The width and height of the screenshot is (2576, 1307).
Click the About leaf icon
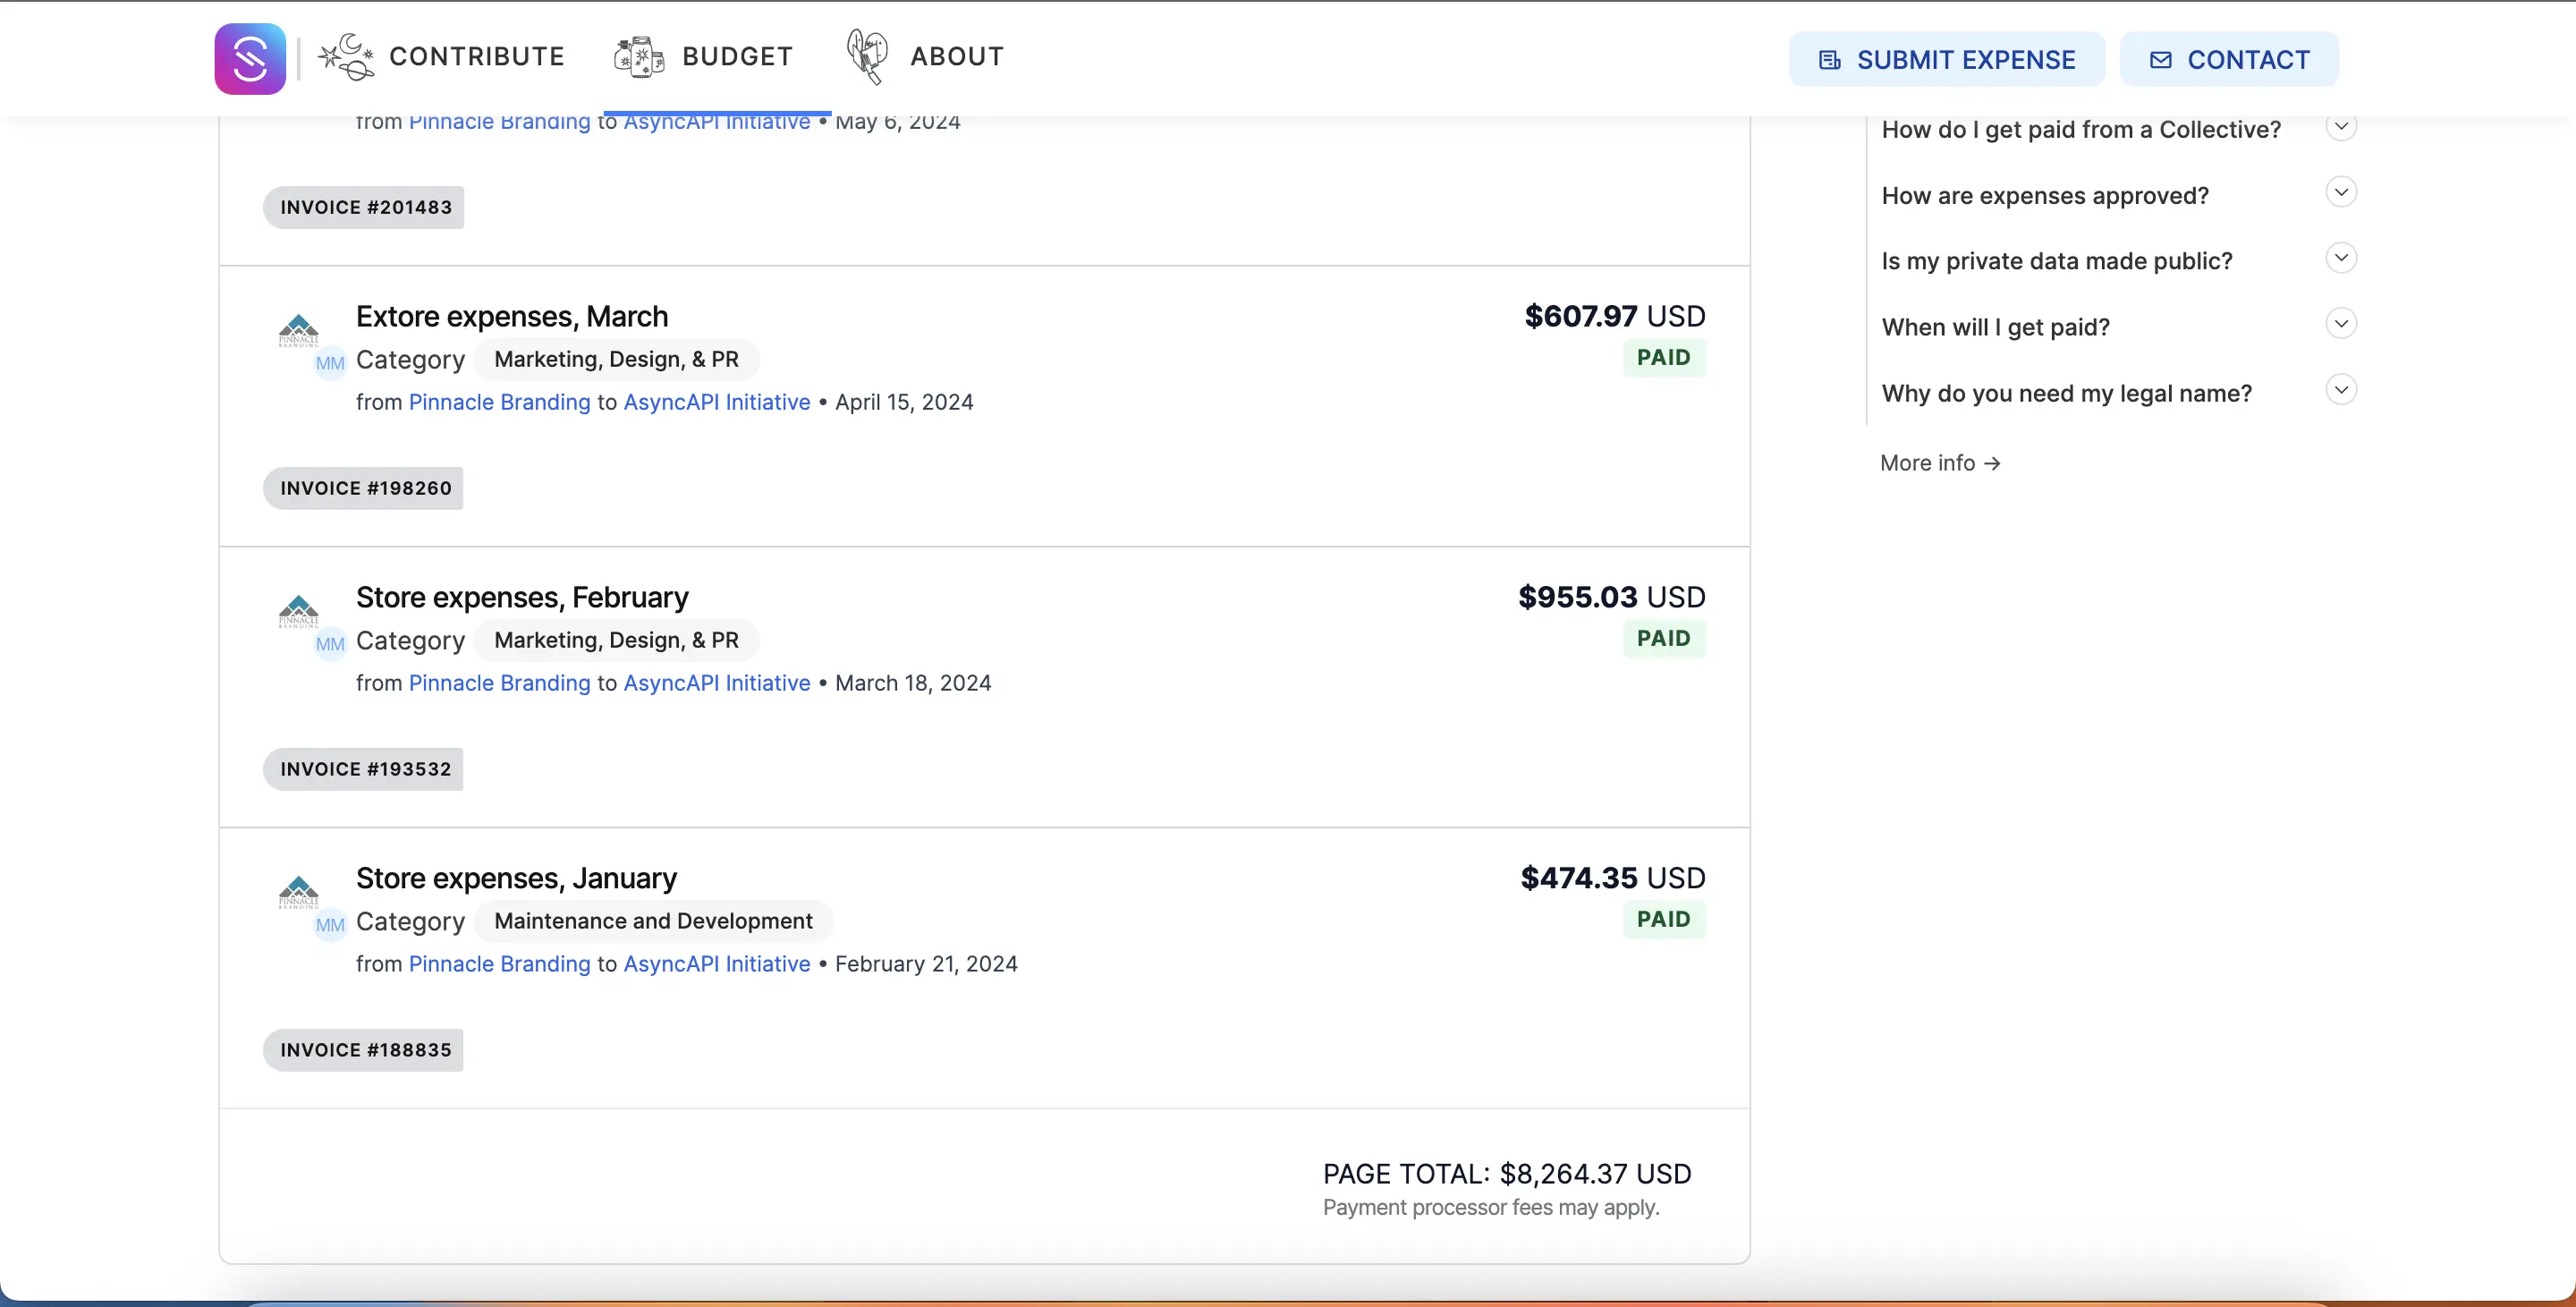pos(866,56)
